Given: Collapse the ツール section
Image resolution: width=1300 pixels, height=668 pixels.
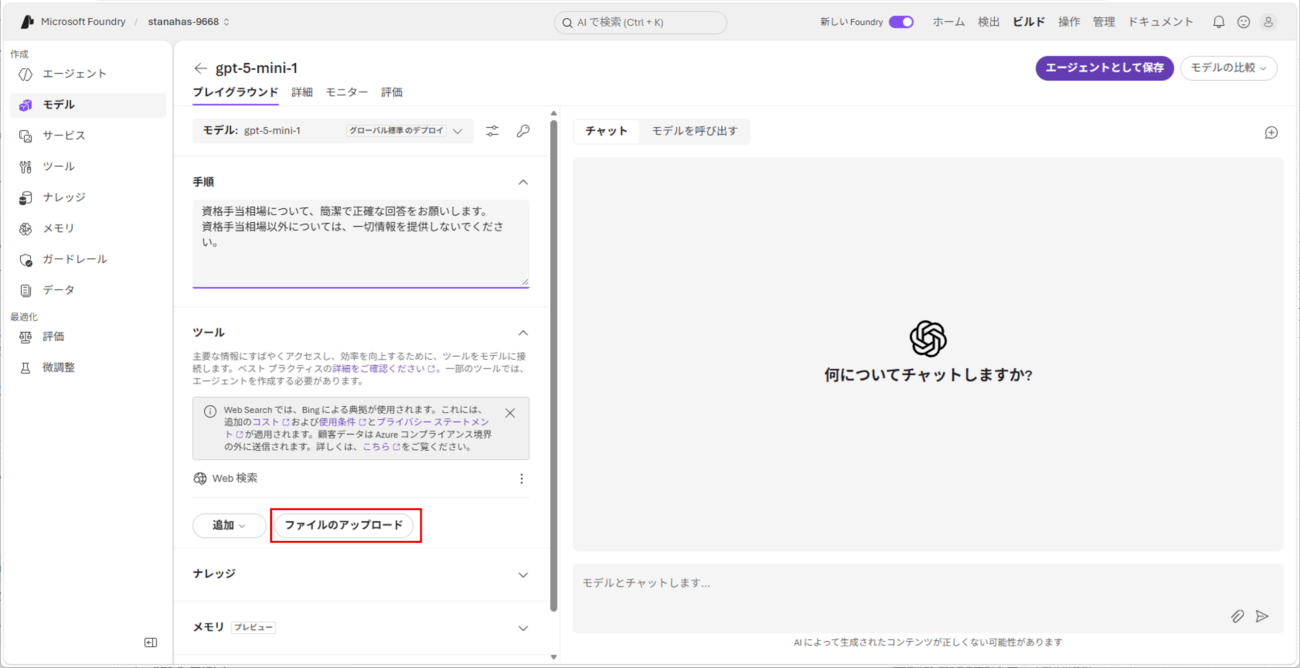Looking at the screenshot, I should coord(522,333).
